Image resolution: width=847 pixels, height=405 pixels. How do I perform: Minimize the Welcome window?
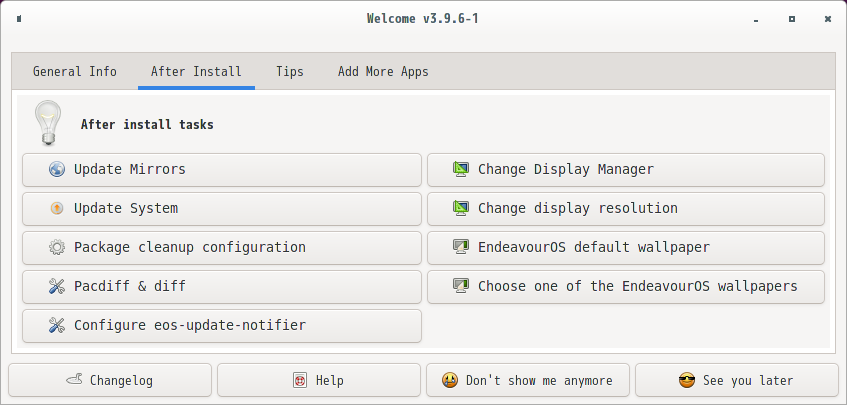pyautogui.click(x=756, y=19)
